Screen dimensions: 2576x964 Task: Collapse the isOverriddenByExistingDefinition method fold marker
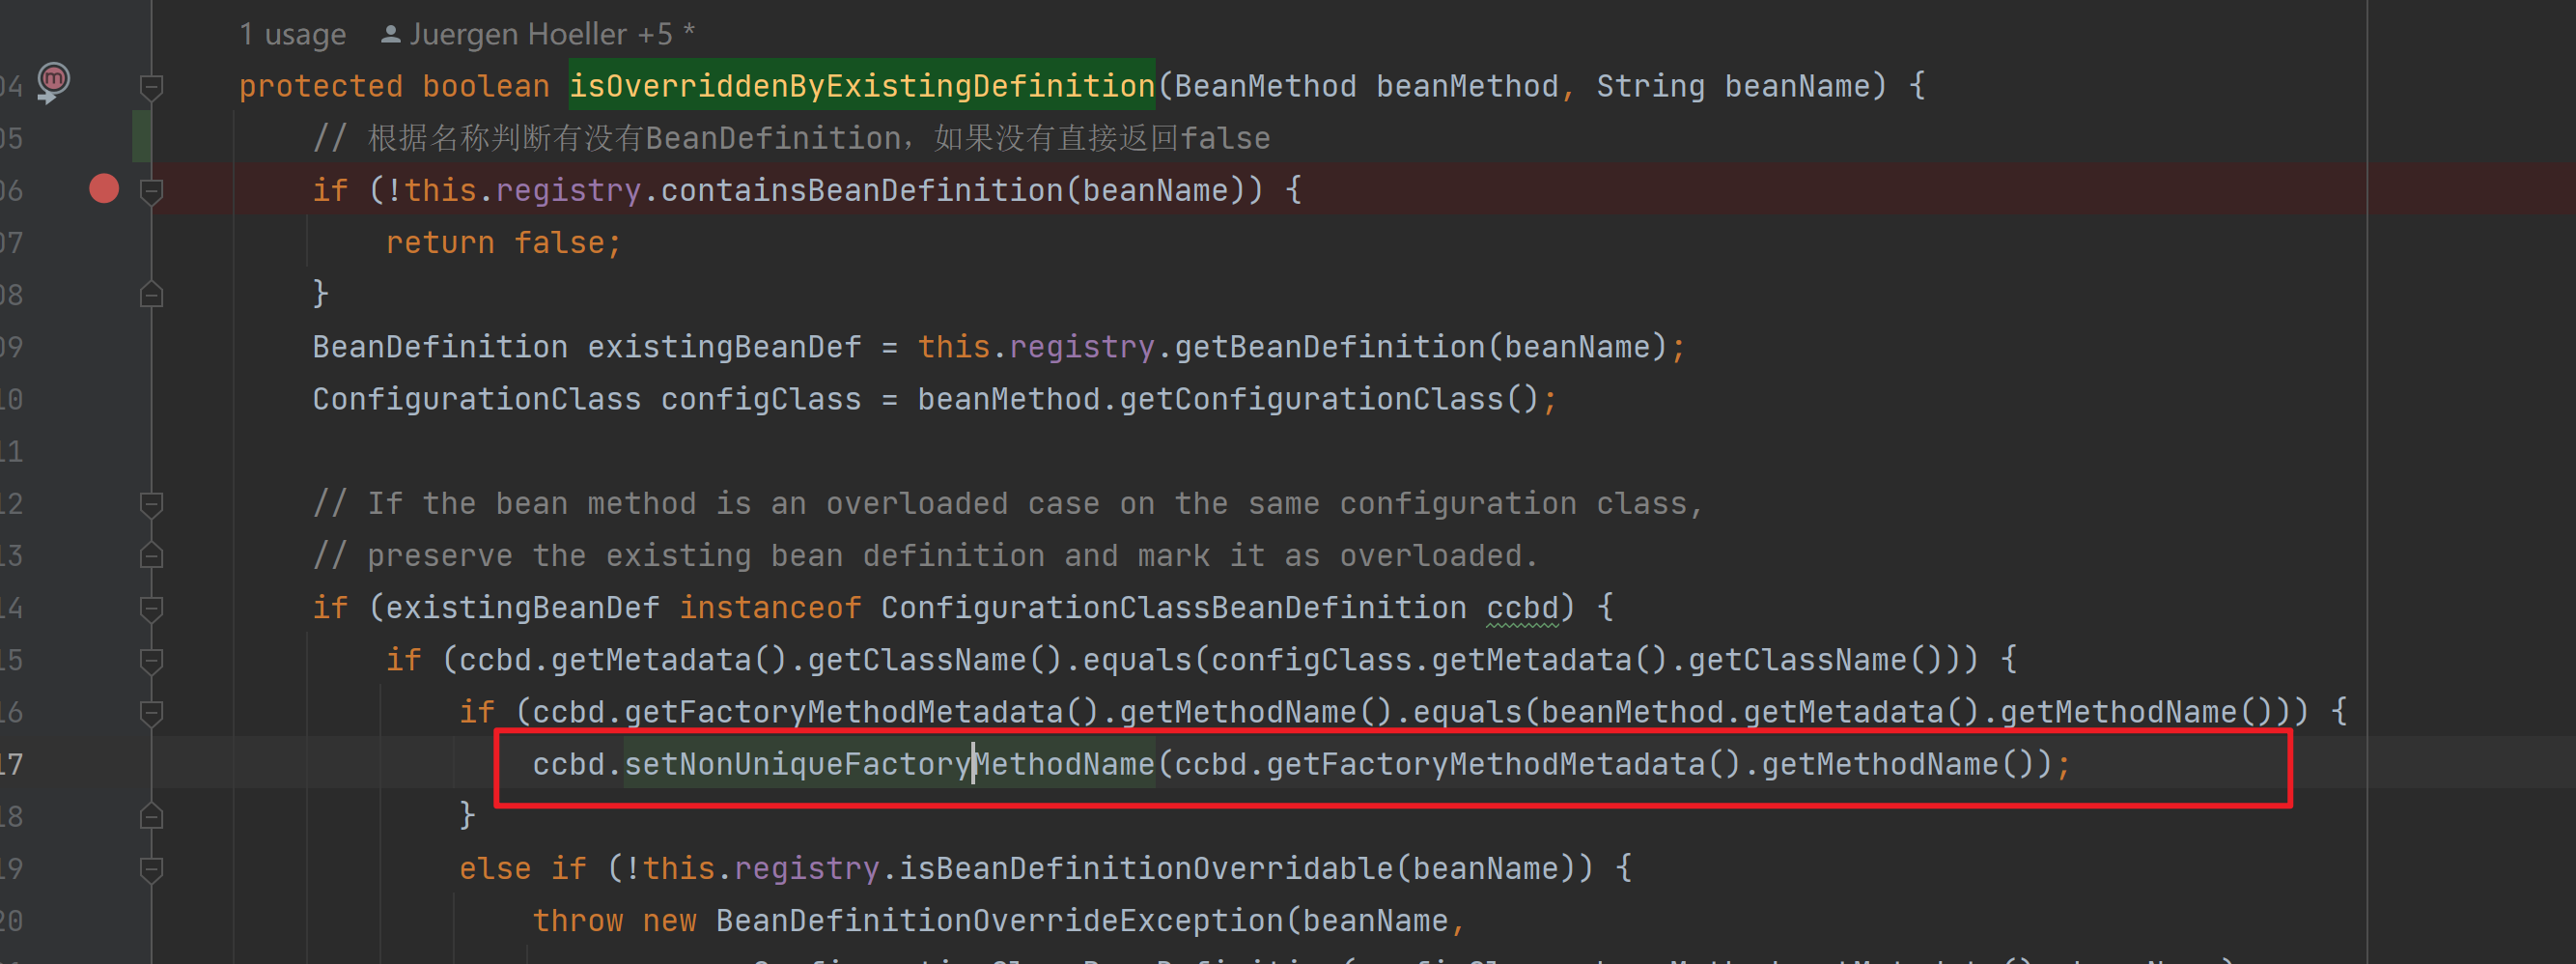pyautogui.click(x=151, y=87)
